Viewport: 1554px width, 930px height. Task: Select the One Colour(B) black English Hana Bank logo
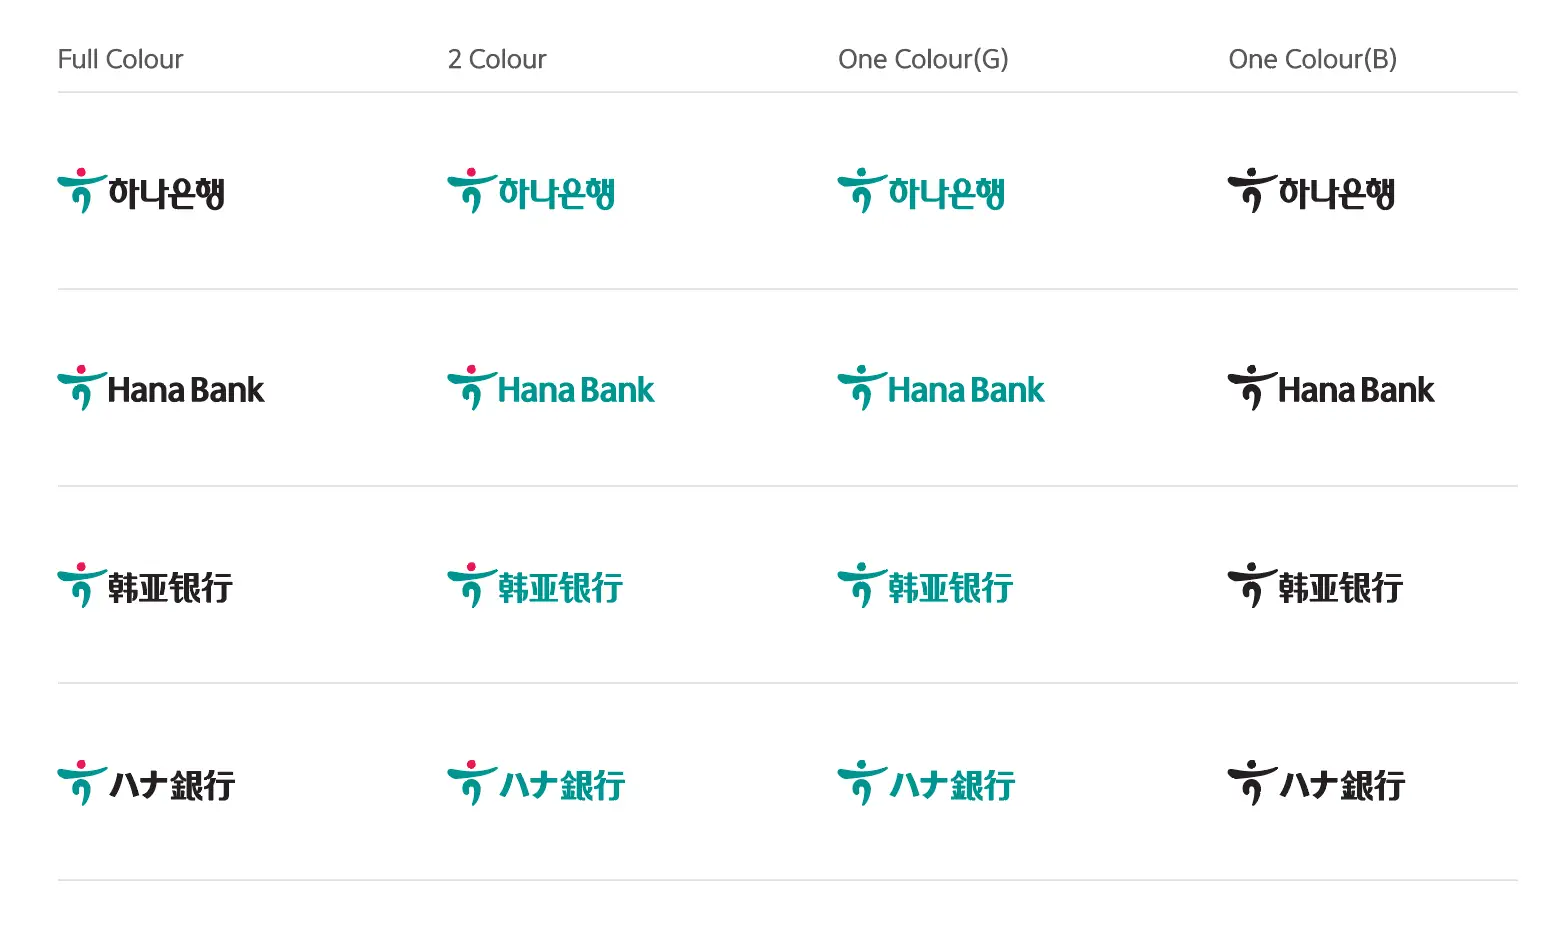[1331, 387]
